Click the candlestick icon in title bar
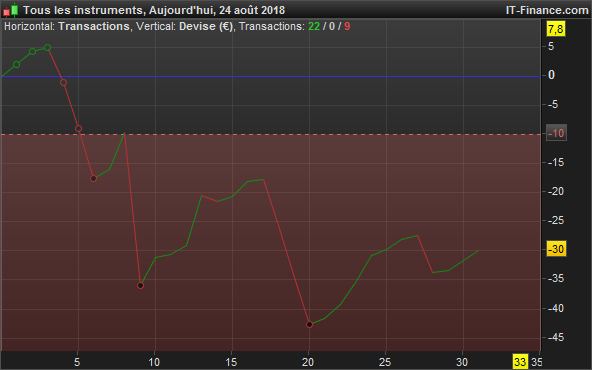592x370 pixels. tap(11, 10)
